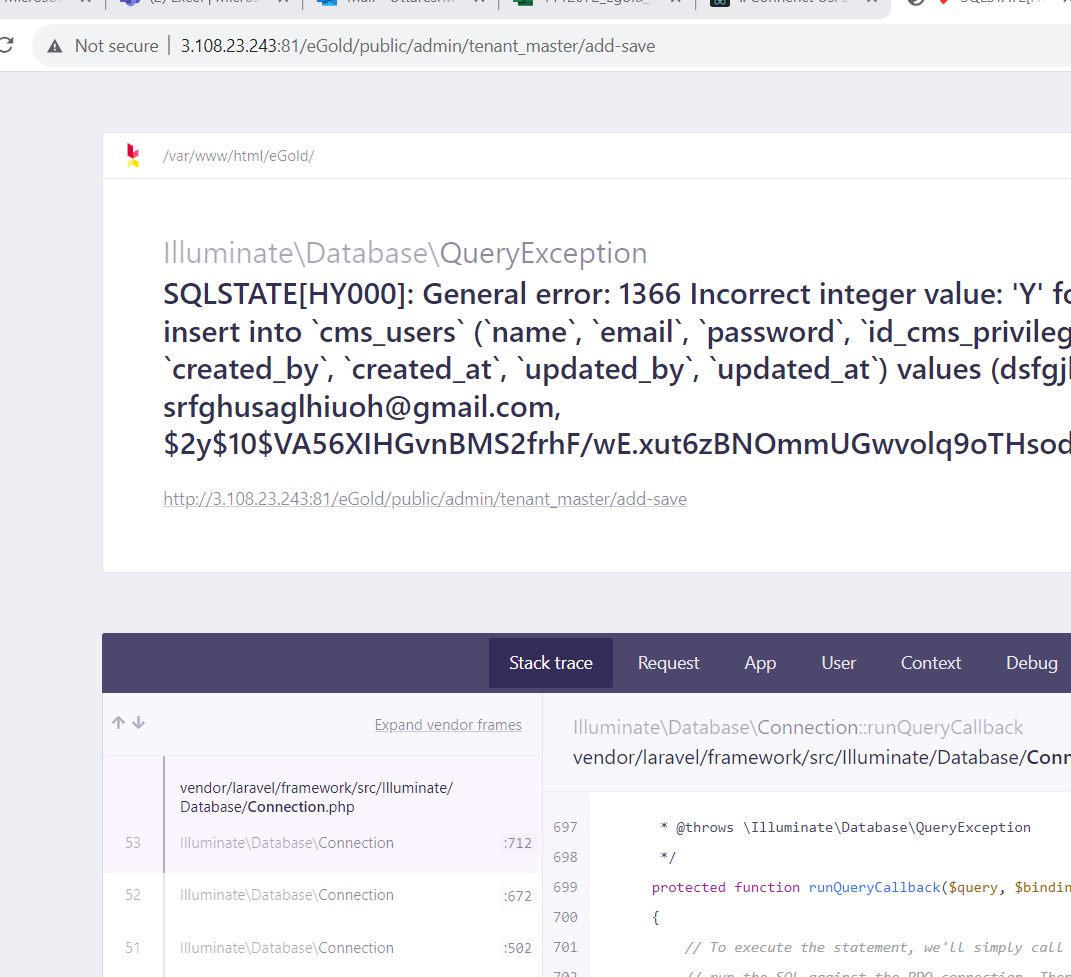Click the srfghusaglhiuoh@gmail.com text in the error
The height and width of the screenshot is (977, 1071).
(362, 407)
